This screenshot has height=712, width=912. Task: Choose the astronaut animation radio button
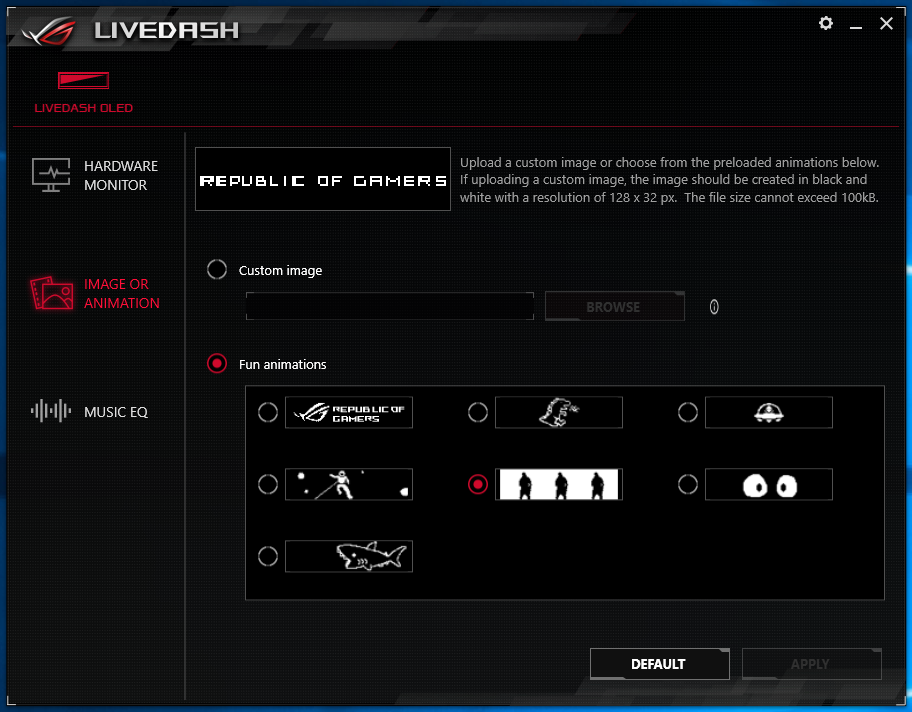tap(268, 484)
